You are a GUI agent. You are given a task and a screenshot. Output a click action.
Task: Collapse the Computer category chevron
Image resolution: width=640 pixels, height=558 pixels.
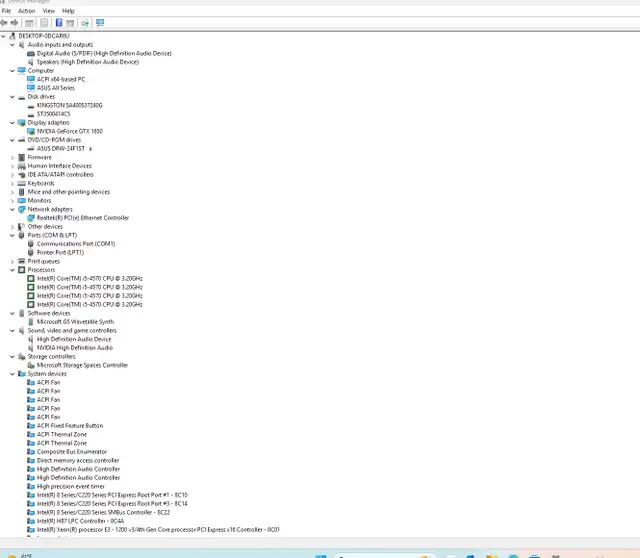coord(12,71)
